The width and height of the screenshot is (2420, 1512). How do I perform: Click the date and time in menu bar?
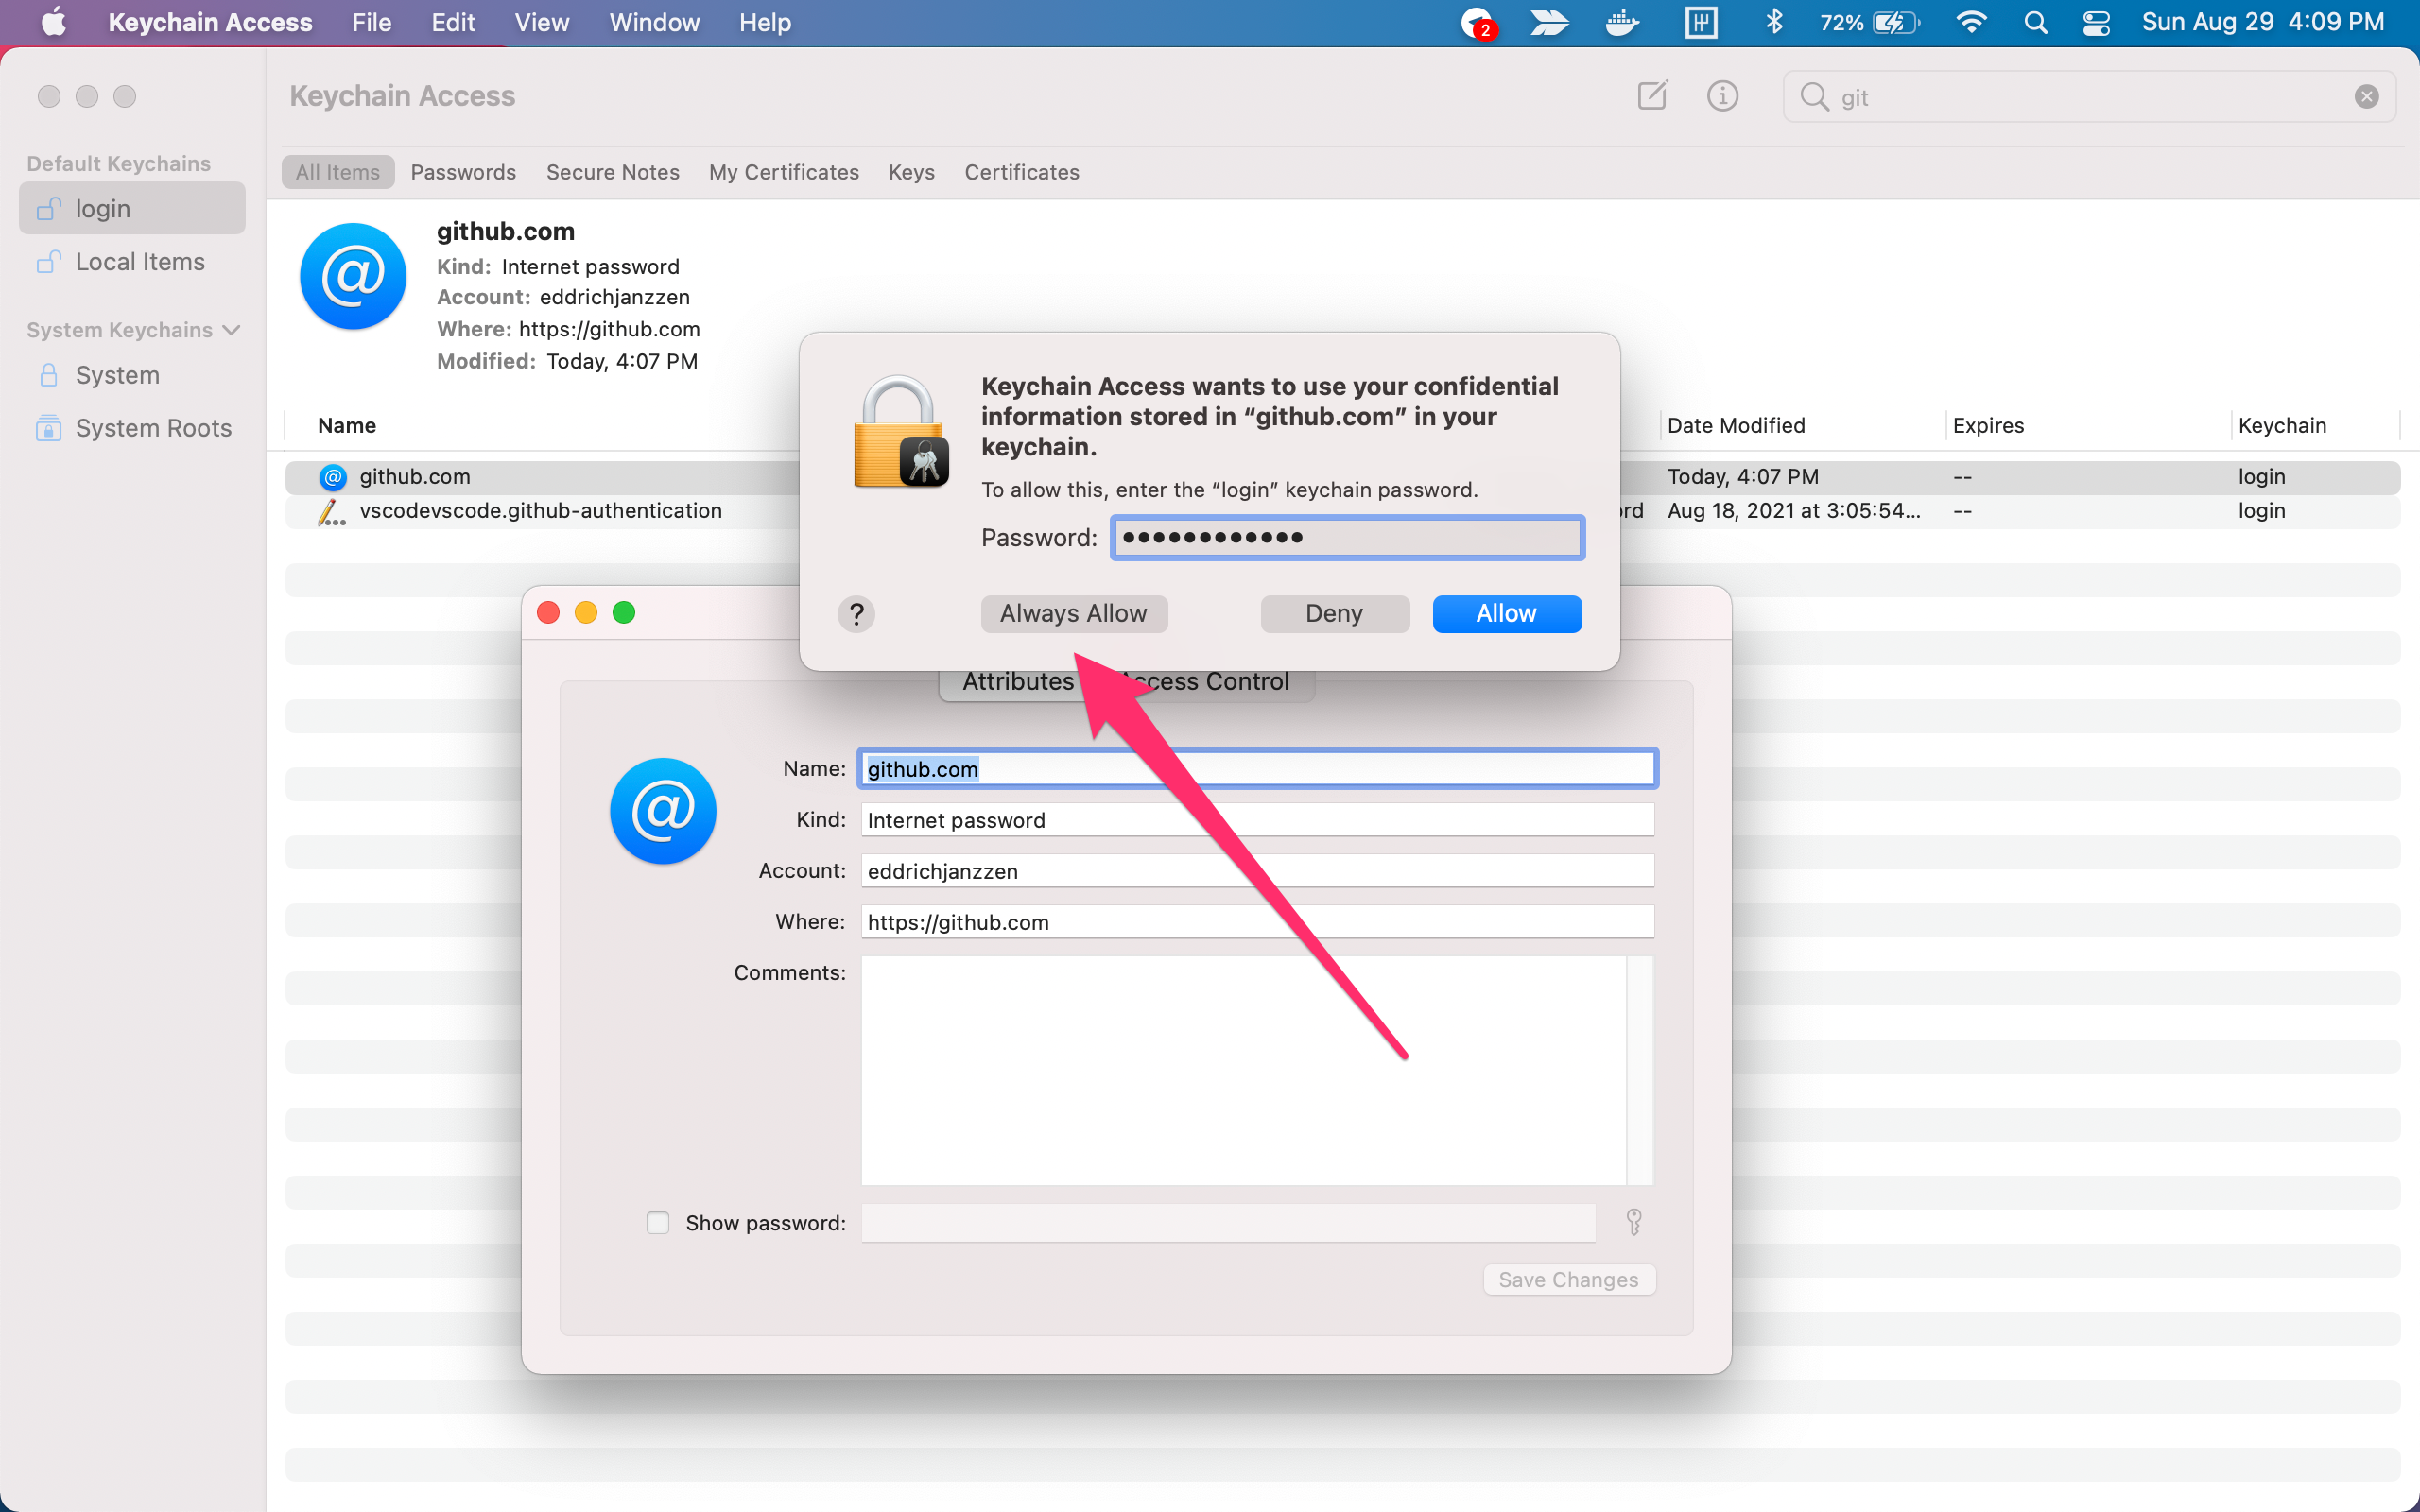pyautogui.click(x=2263, y=22)
